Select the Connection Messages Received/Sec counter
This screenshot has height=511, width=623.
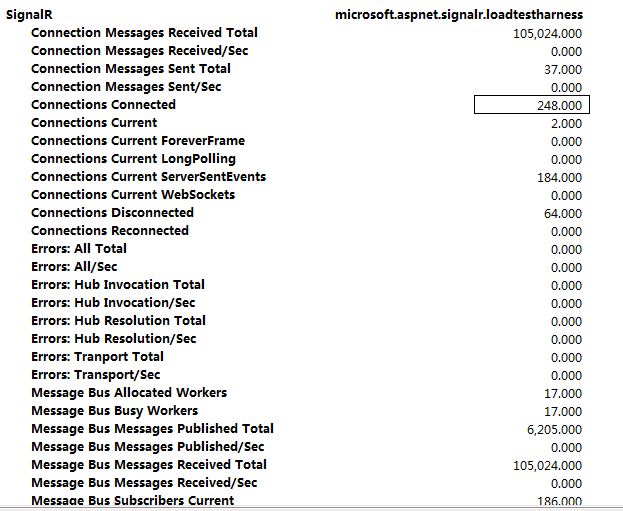coord(139,51)
